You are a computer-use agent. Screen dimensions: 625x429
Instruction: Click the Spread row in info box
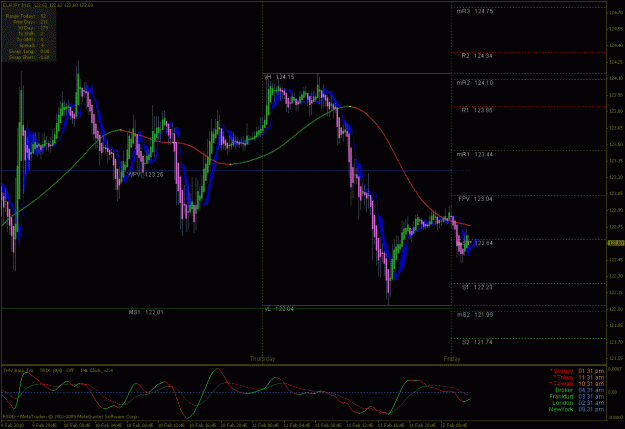(x=31, y=45)
